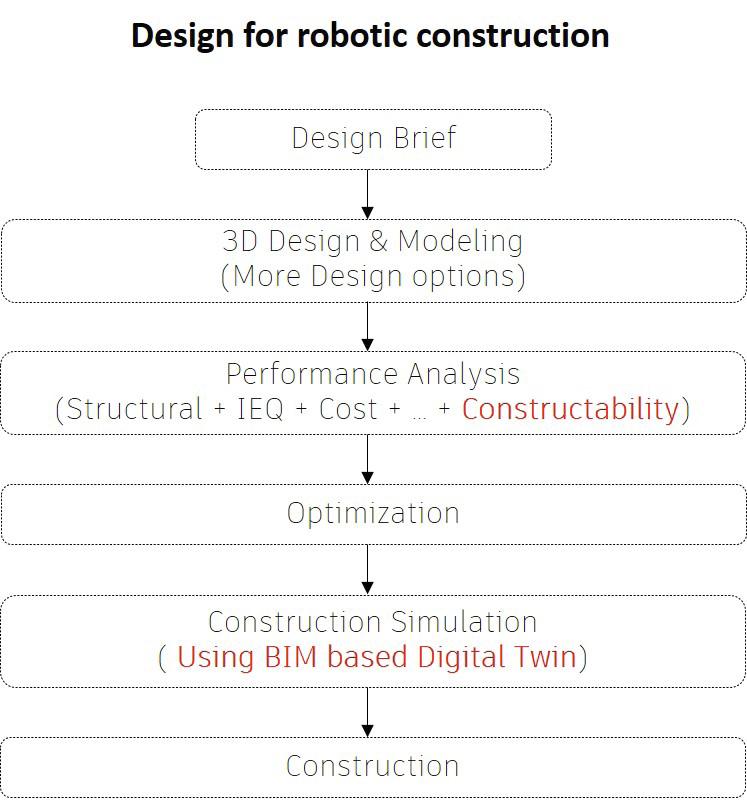Click the red Constructability text
The image size is (747, 803).
tap(570, 410)
